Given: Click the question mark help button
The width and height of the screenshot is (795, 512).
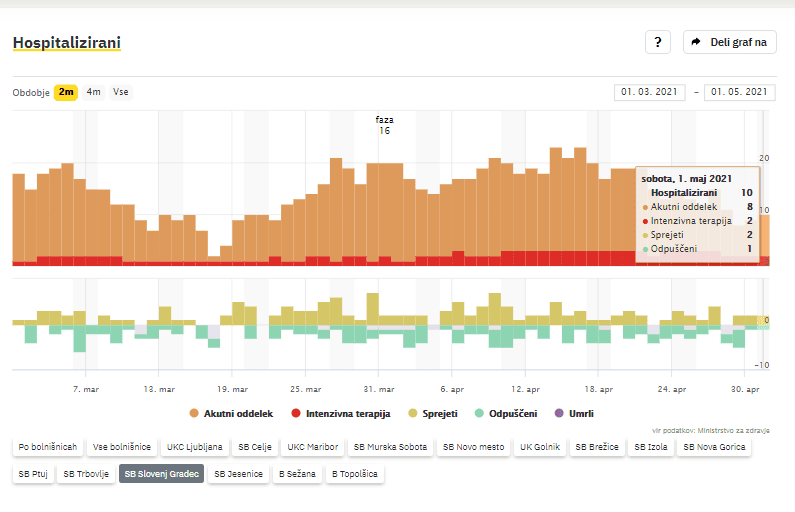Looking at the screenshot, I should pyautogui.click(x=656, y=42).
